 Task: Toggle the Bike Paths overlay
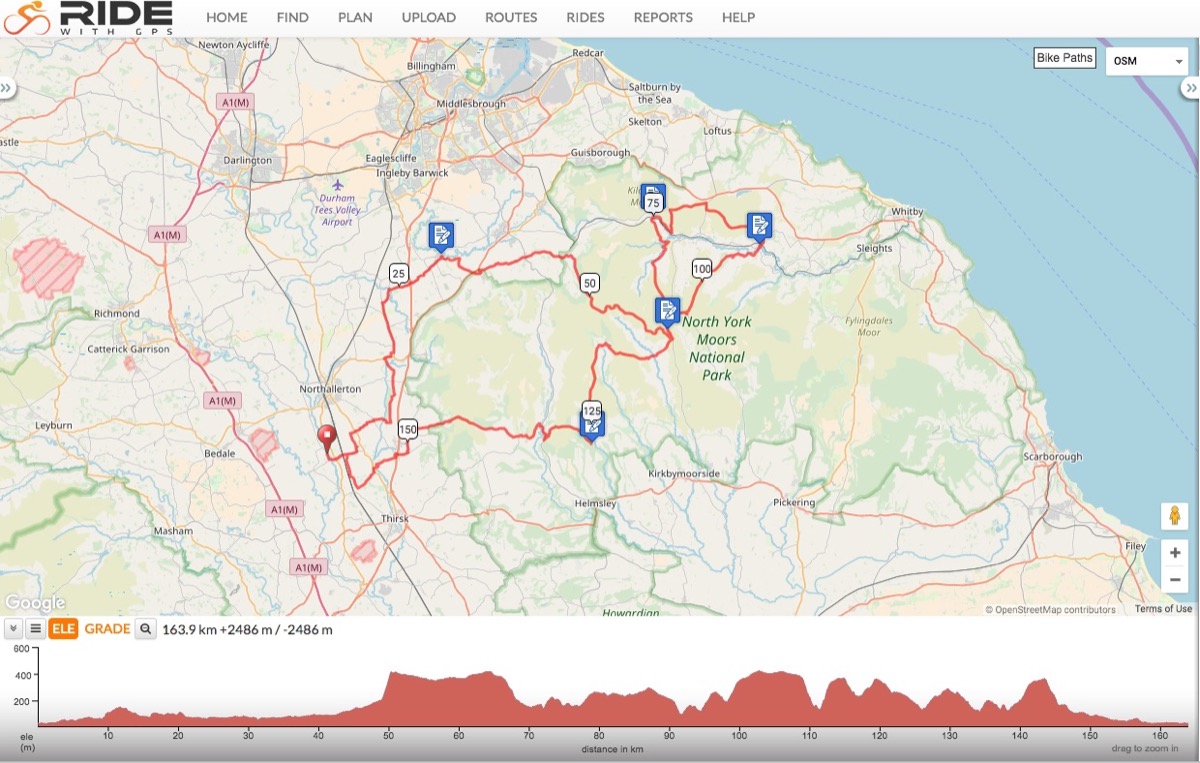(x=1064, y=58)
